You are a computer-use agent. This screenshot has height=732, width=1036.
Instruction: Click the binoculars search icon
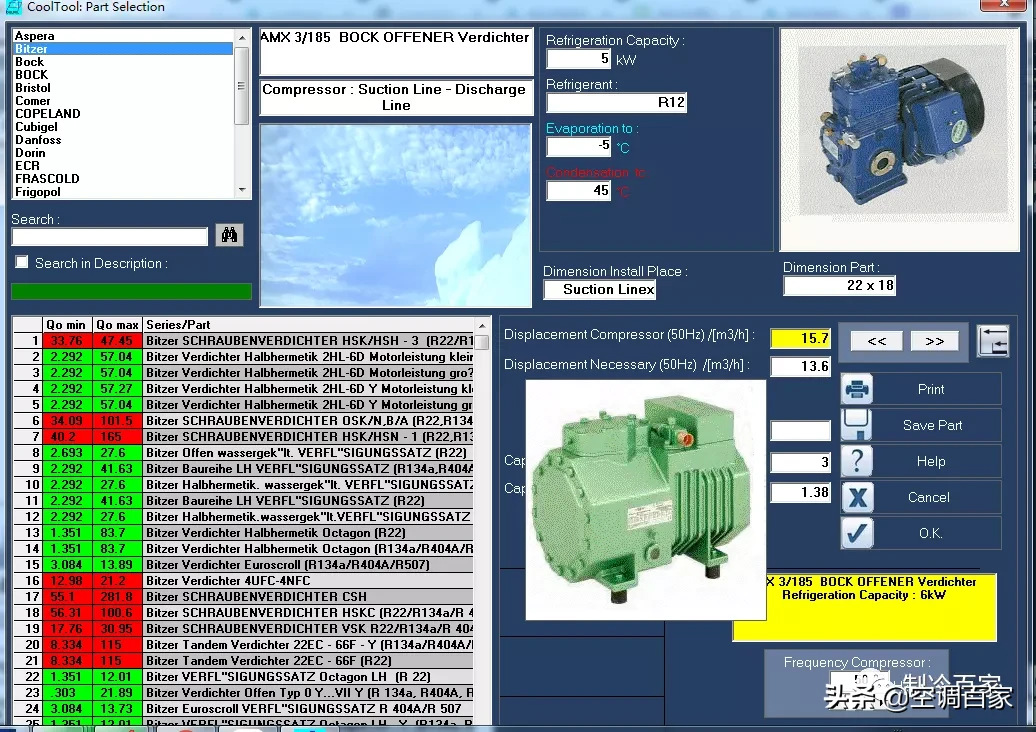click(x=229, y=235)
